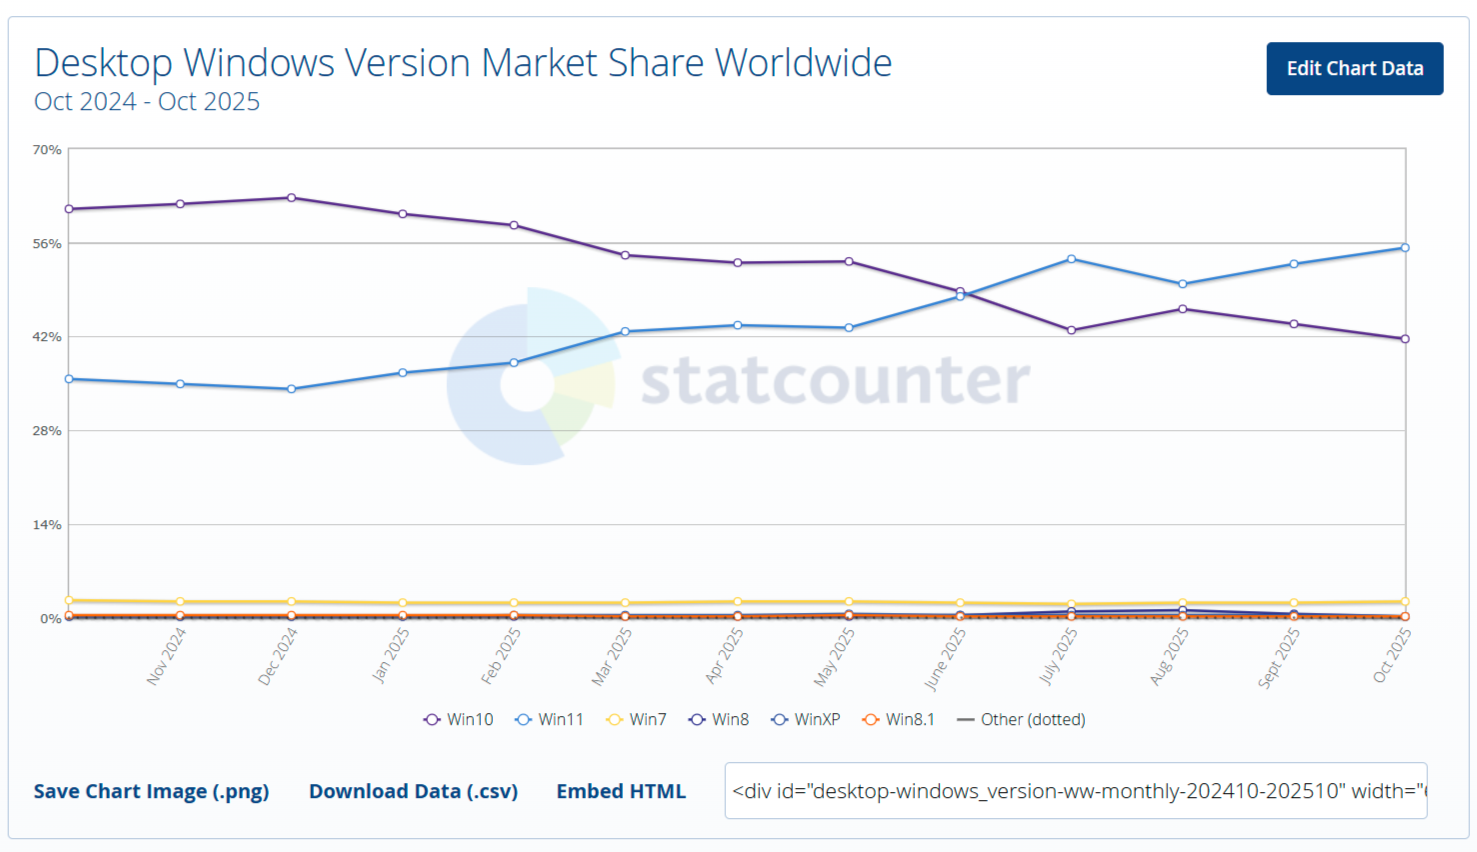Toggle the Other (dotted) legend entry

tap(1021, 720)
